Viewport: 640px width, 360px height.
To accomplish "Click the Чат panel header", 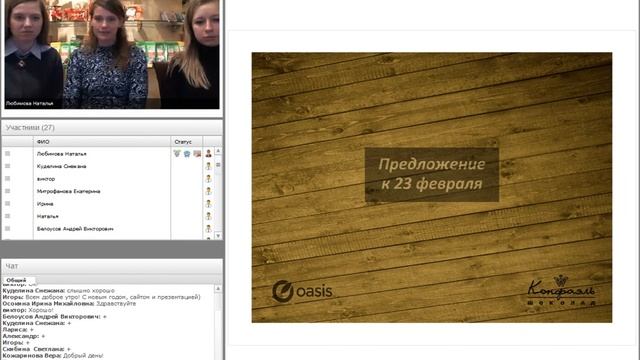I will pyautogui.click(x=112, y=266).
